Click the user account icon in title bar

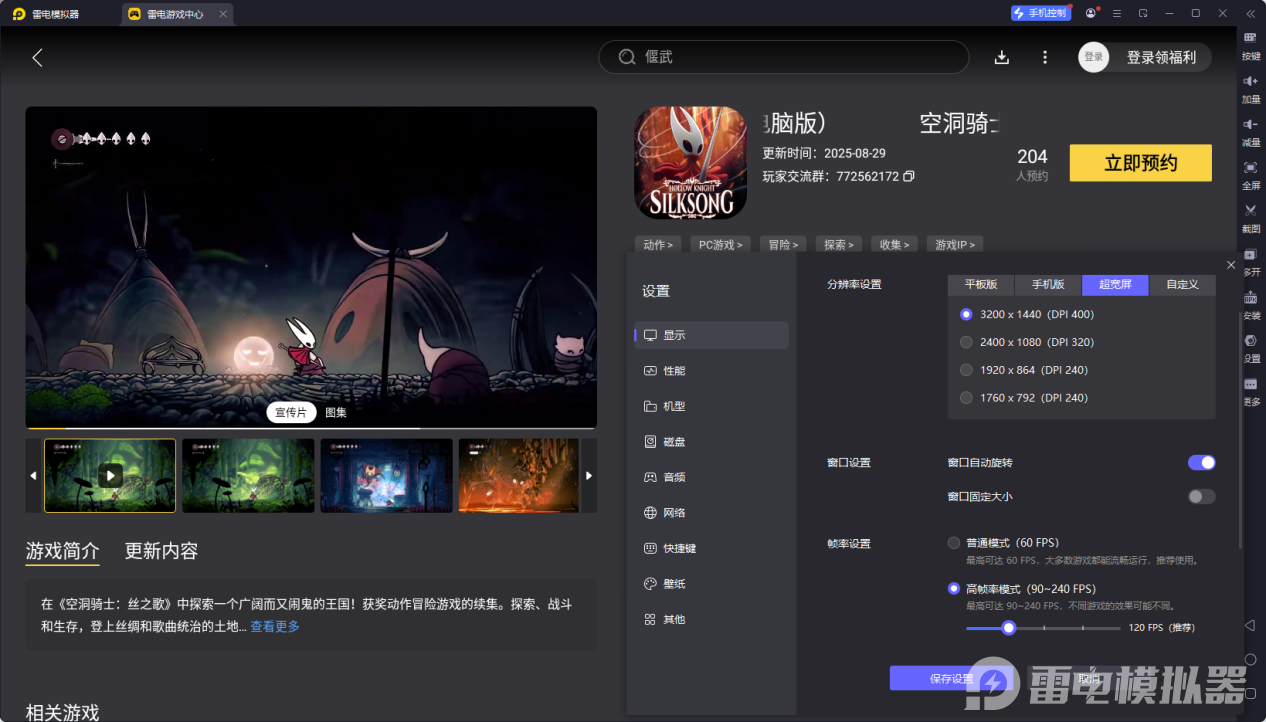[x=1090, y=13]
